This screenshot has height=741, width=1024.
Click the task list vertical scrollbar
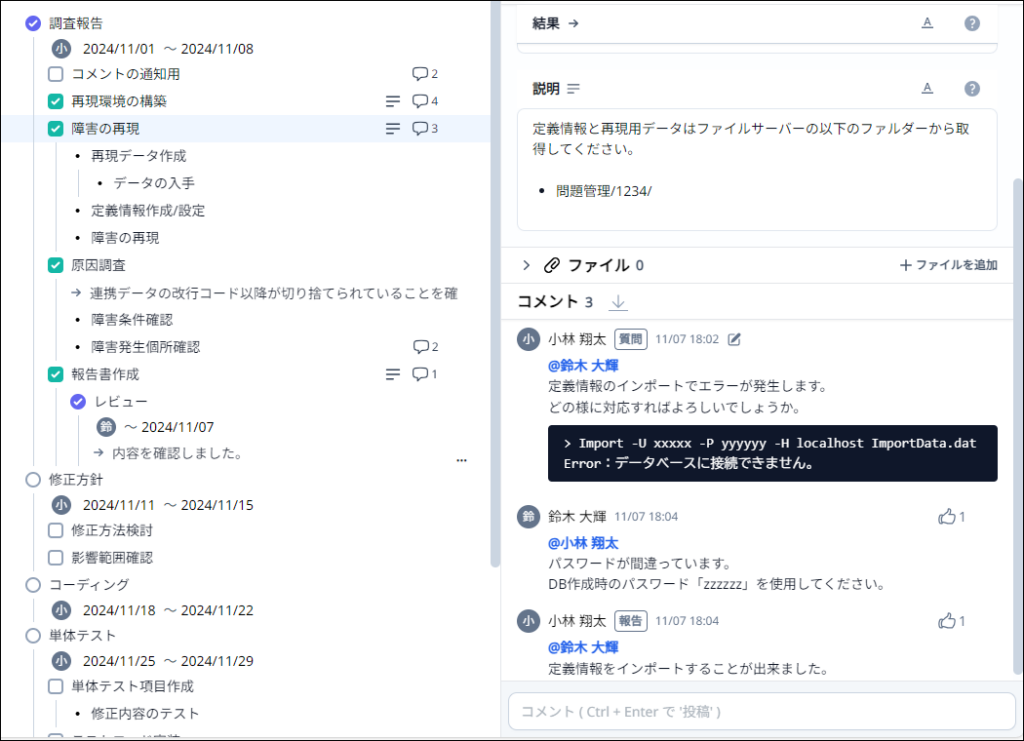495,284
